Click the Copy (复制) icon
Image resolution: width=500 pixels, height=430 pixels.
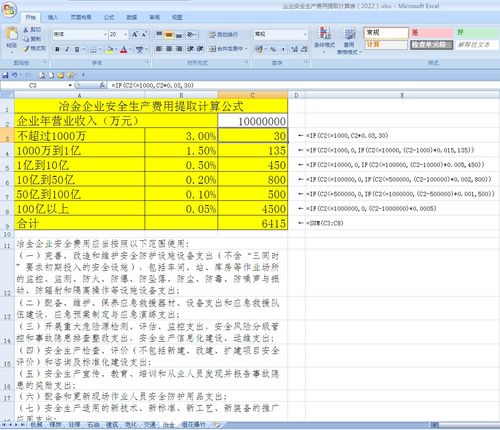pyautogui.click(x=26, y=39)
